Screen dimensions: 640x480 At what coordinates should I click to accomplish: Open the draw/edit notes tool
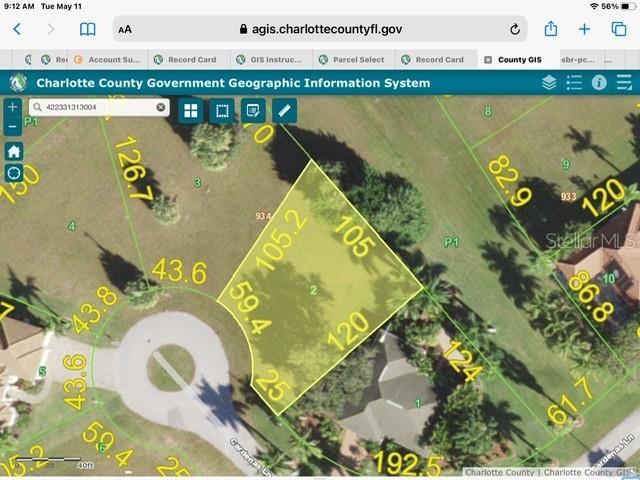pyautogui.click(x=253, y=110)
